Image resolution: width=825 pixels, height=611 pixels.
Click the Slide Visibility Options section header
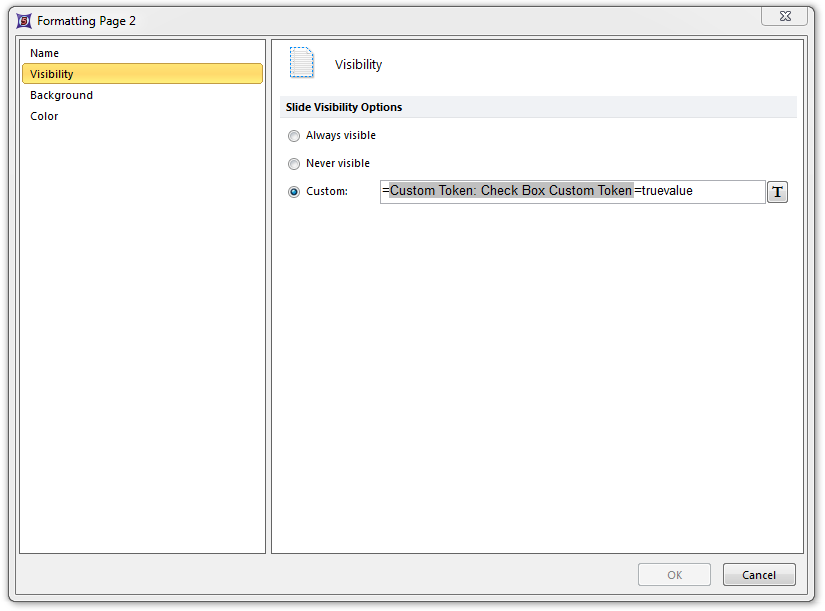pos(344,107)
